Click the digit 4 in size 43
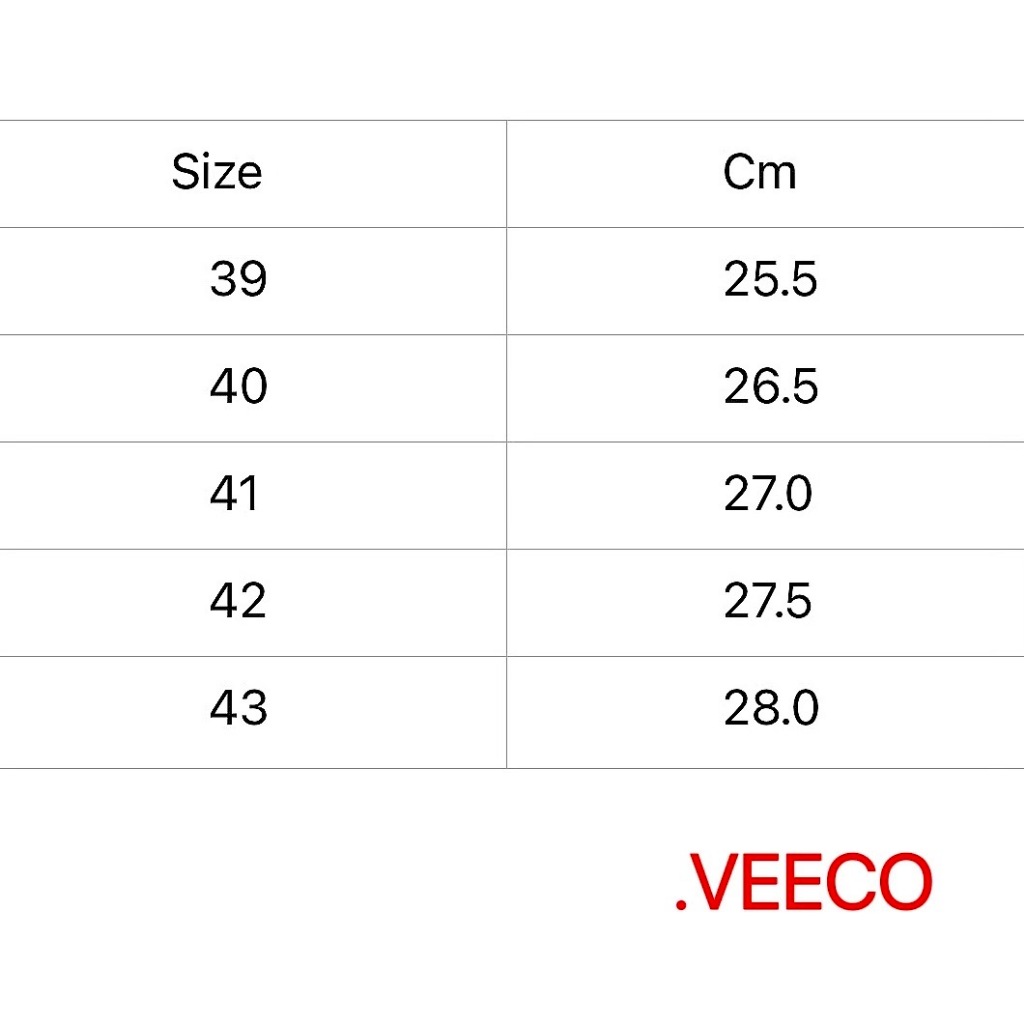Image resolution: width=1024 pixels, height=1024 pixels. 223,708
